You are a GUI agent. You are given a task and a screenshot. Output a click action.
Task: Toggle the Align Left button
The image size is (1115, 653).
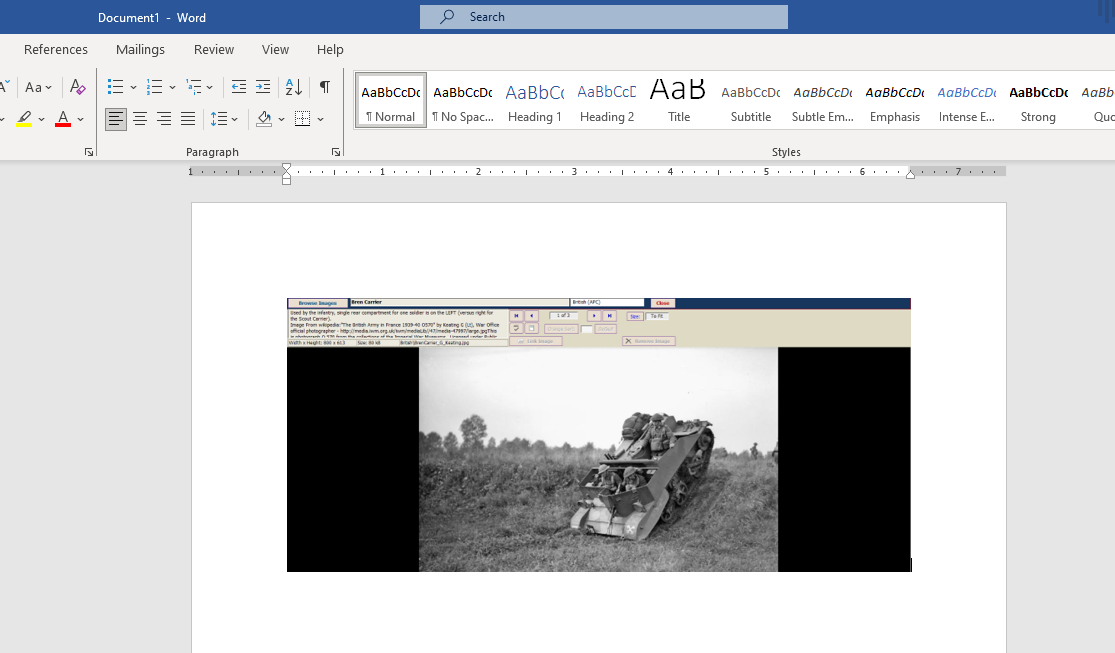click(116, 119)
